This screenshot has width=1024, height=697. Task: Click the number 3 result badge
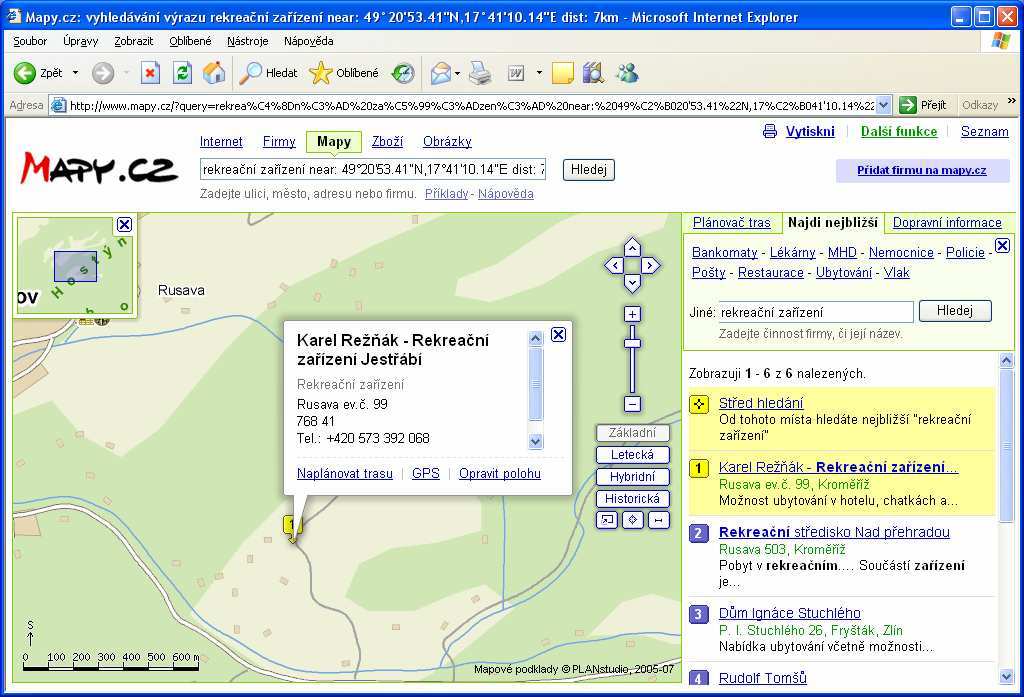(x=699, y=614)
